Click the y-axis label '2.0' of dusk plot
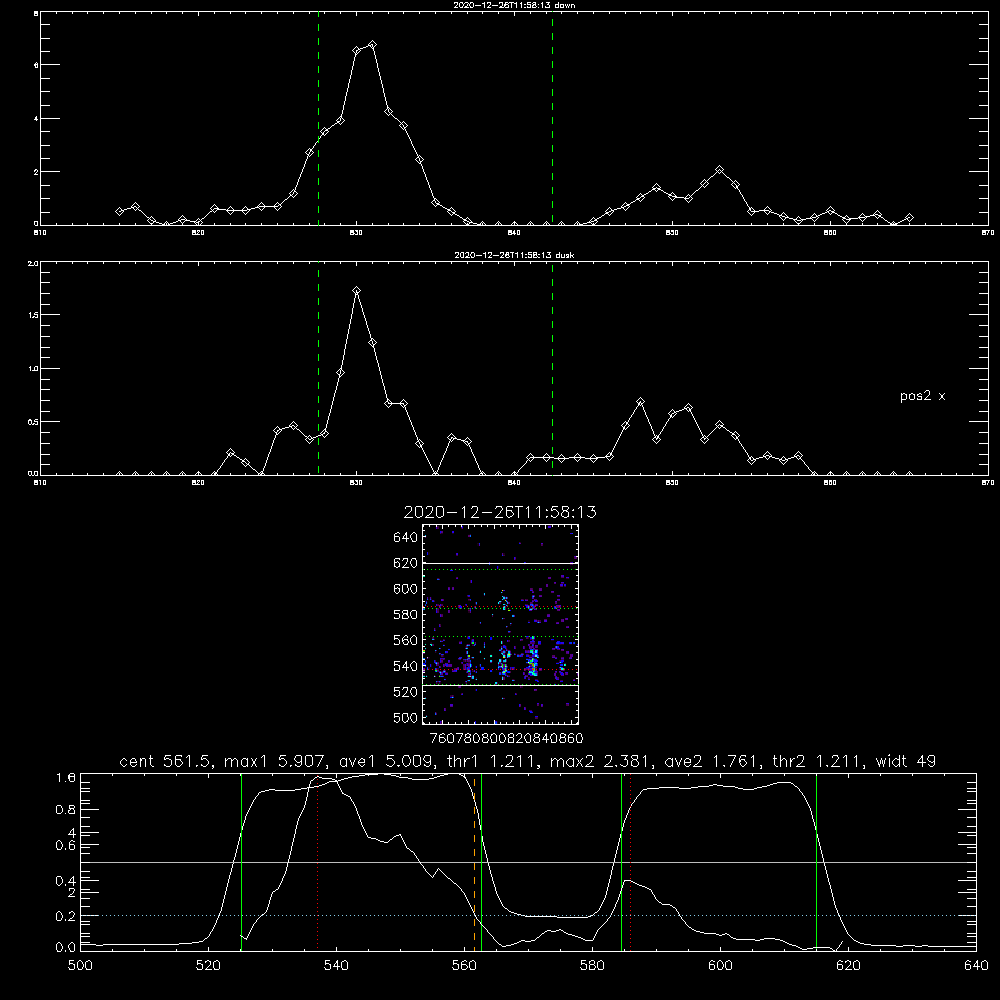The height and width of the screenshot is (1000, 1000). (34, 263)
